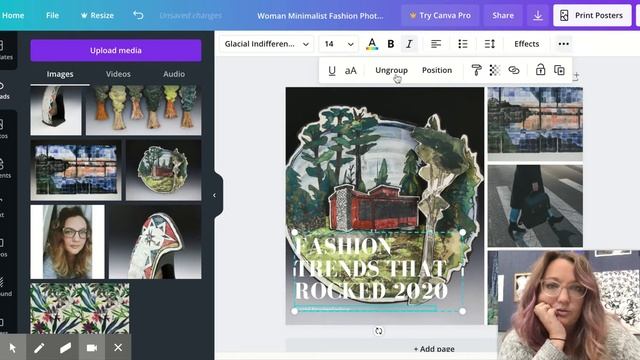Image resolution: width=640 pixels, height=360 pixels.
Task: Close the bottom annotation toolbar
Action: click(x=118, y=348)
